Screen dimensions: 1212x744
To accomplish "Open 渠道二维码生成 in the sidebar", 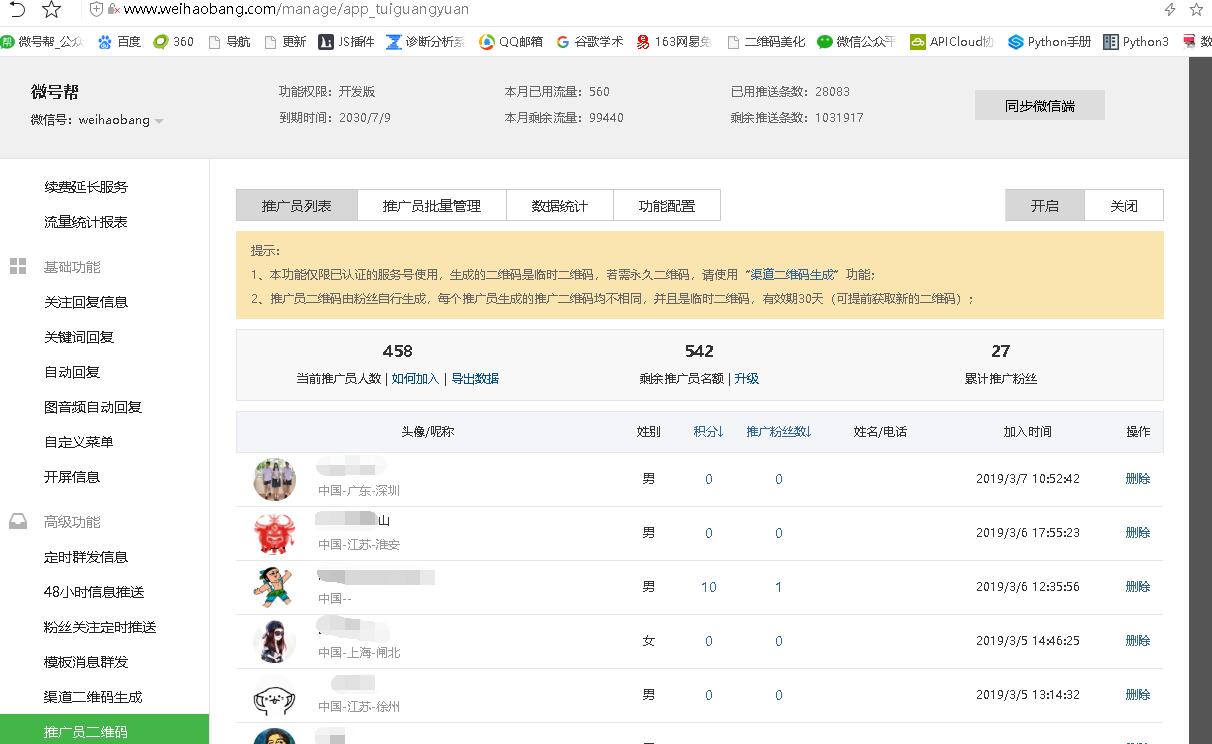I will point(93,697).
